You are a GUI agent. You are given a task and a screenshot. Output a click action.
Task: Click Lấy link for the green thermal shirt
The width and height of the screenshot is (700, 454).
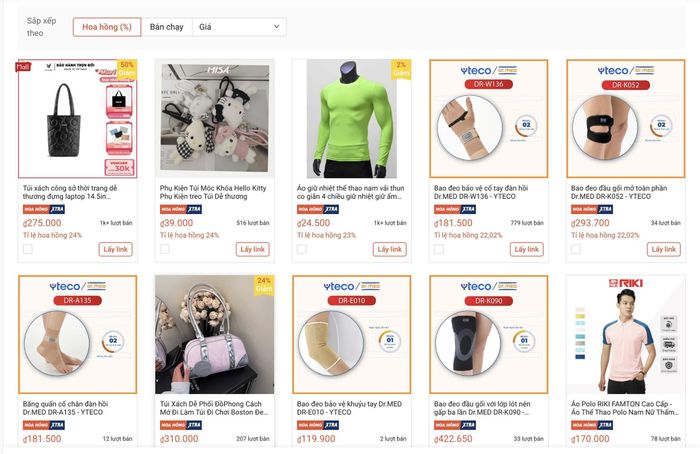390,249
